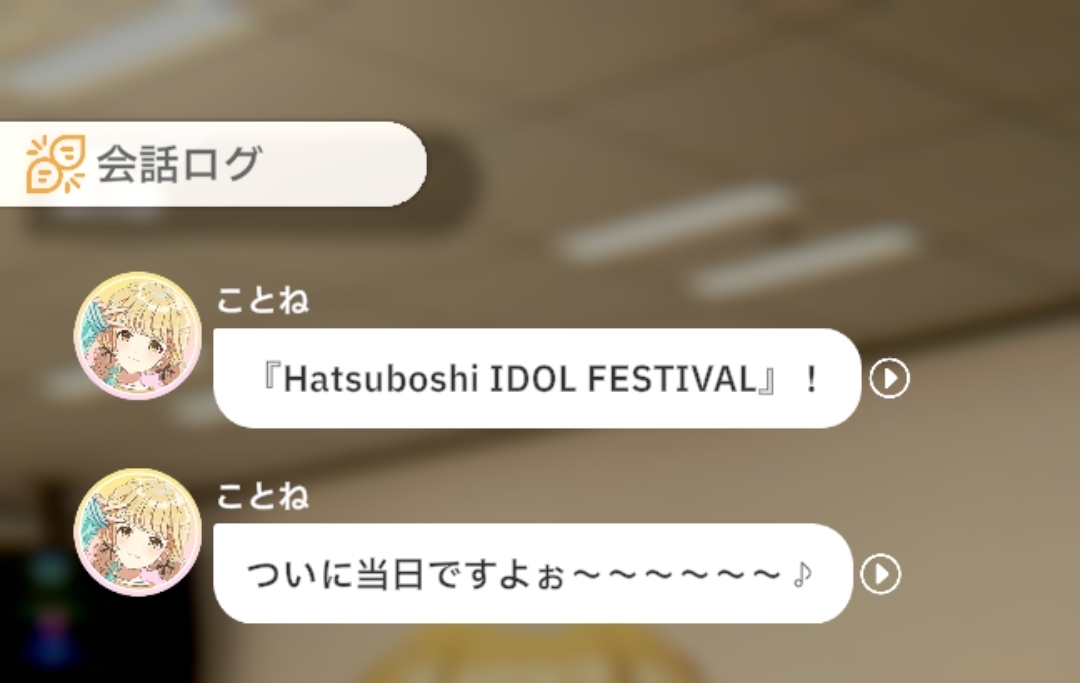Replay audio of the first log entry

889,379
